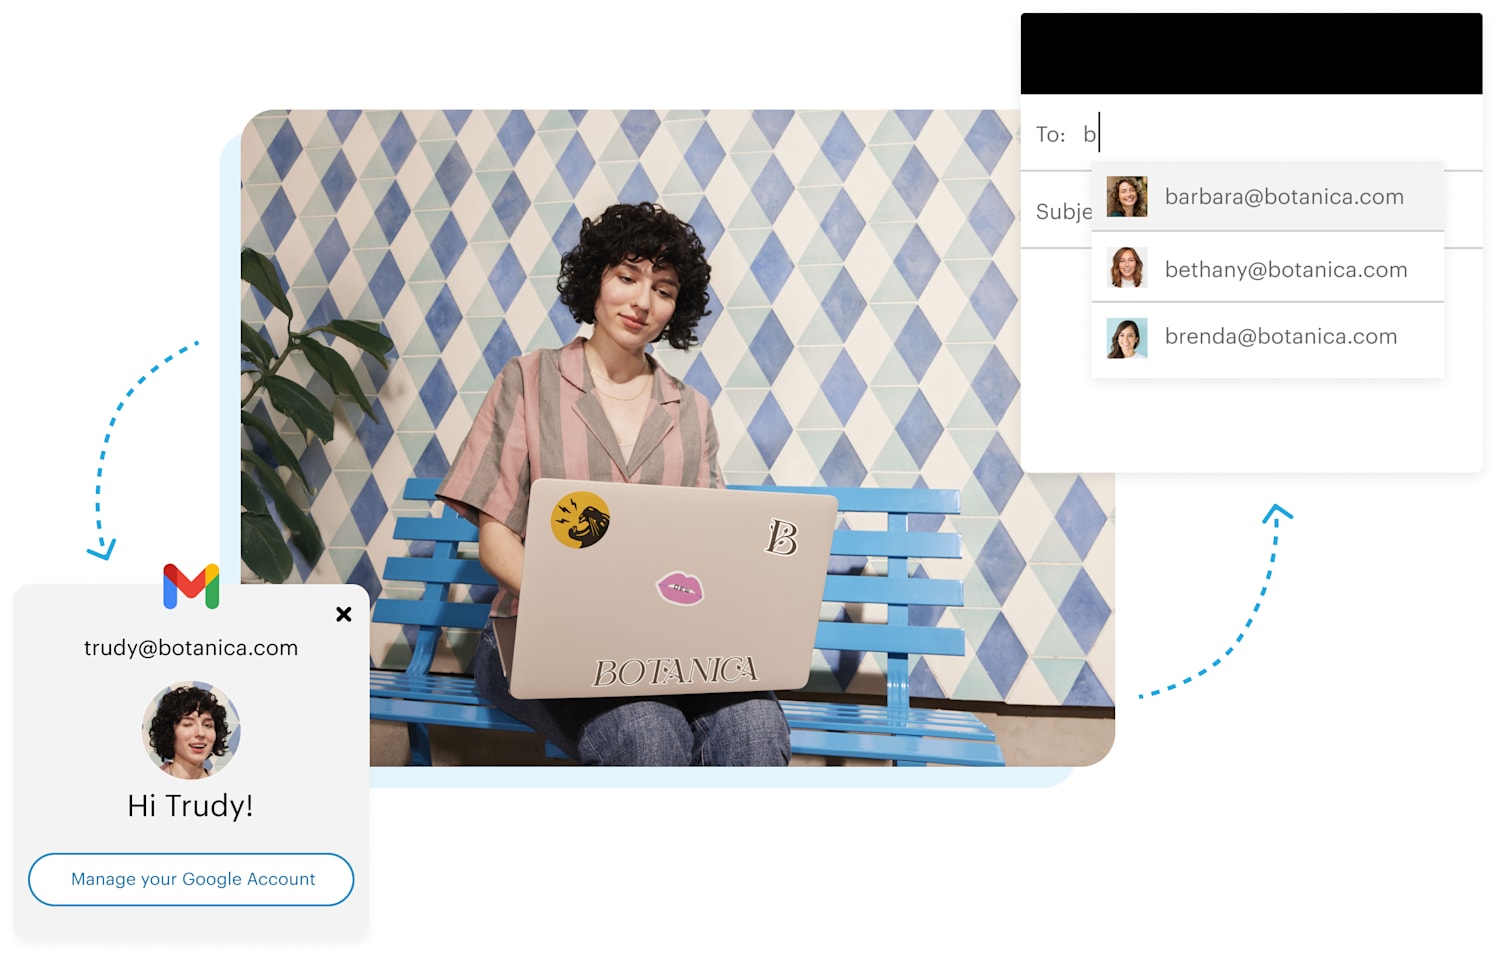
Task: Dismiss the Trudy account card
Action: pos(344,614)
